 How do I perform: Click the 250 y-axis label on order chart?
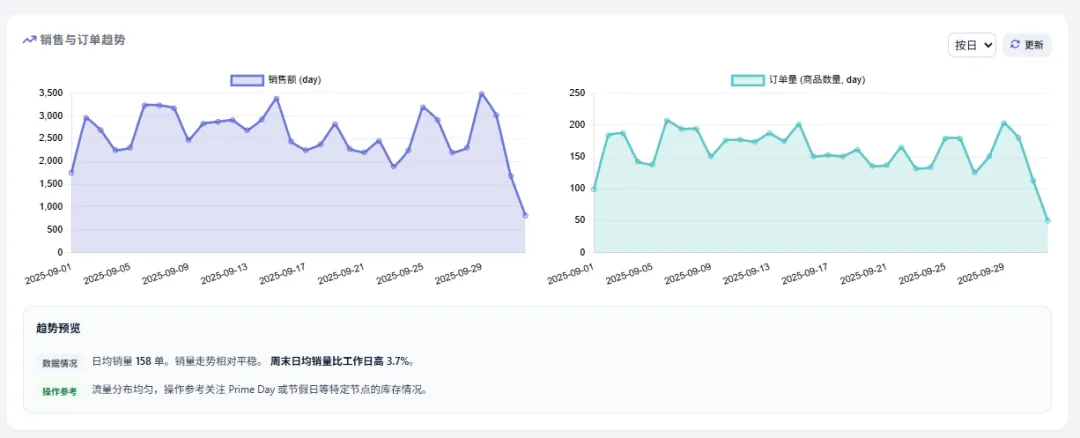[576, 93]
